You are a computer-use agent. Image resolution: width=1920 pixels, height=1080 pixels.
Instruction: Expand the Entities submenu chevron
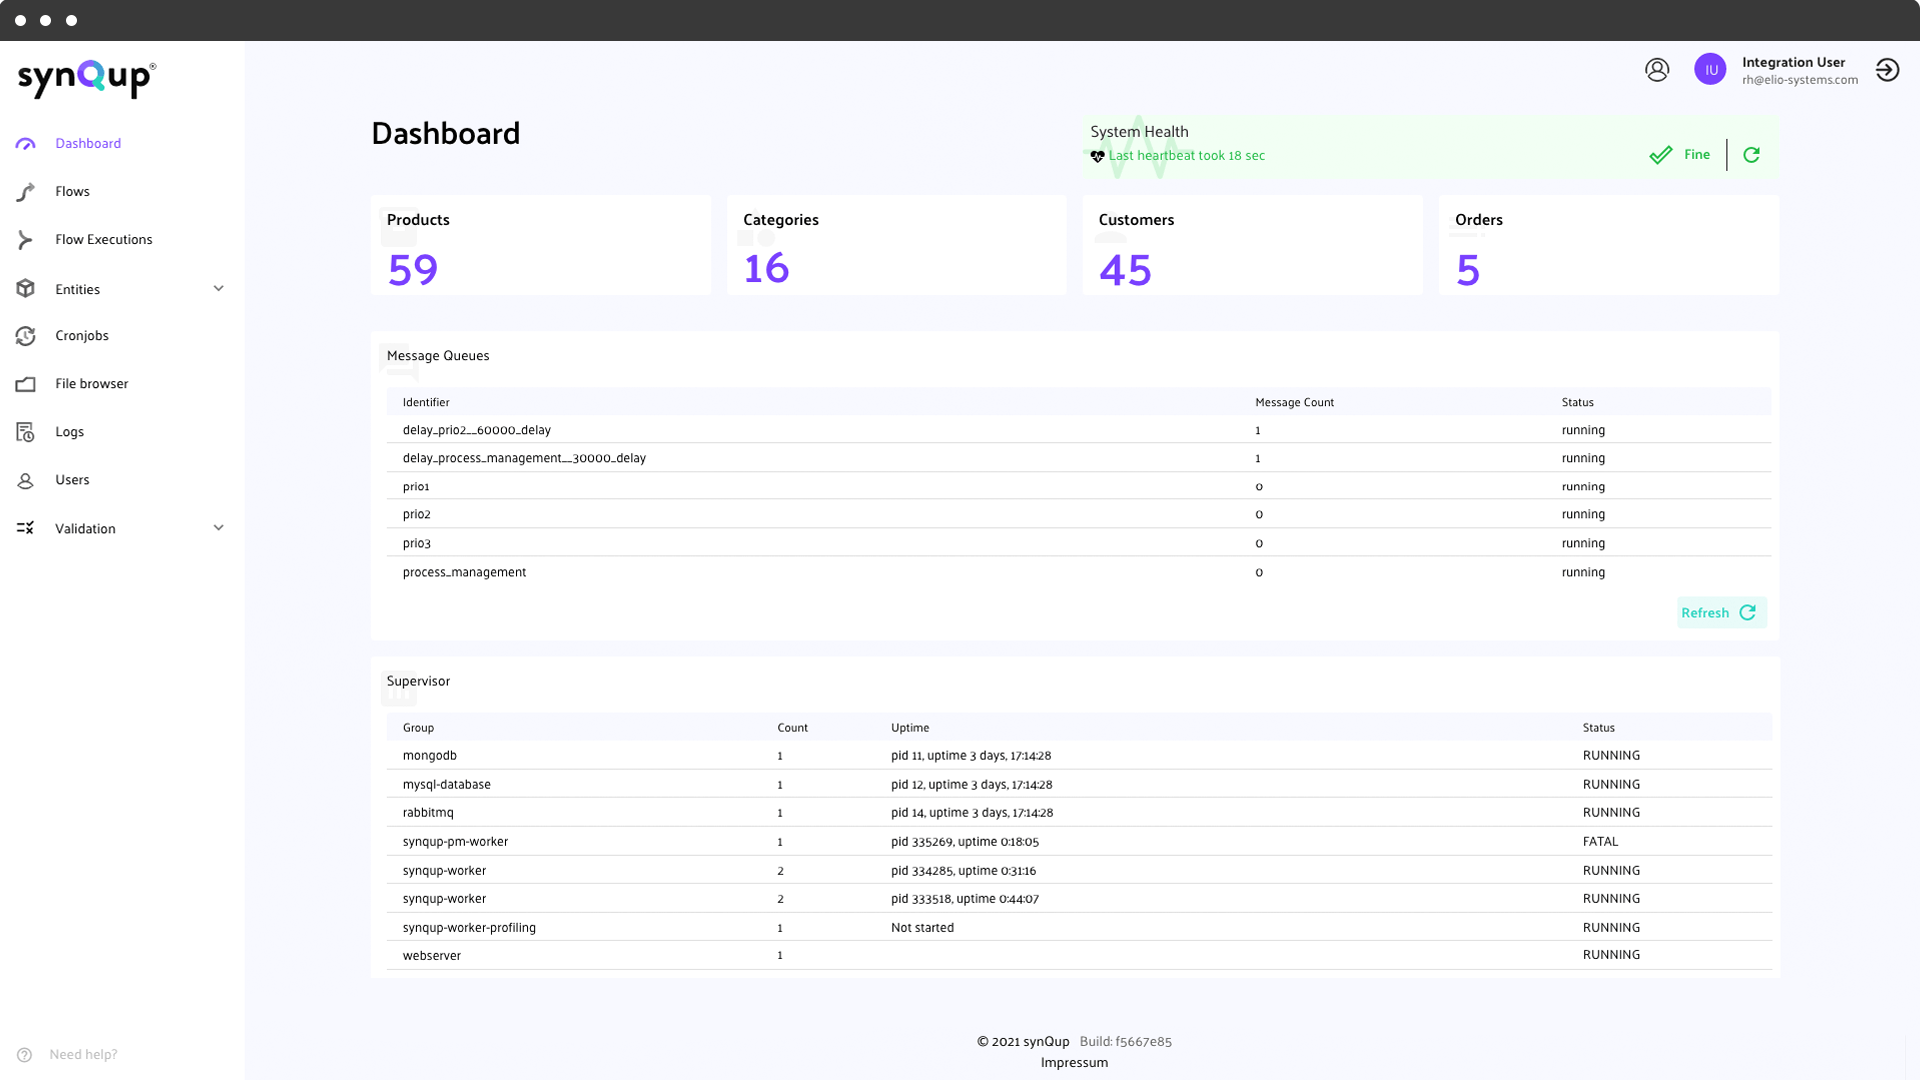[218, 289]
